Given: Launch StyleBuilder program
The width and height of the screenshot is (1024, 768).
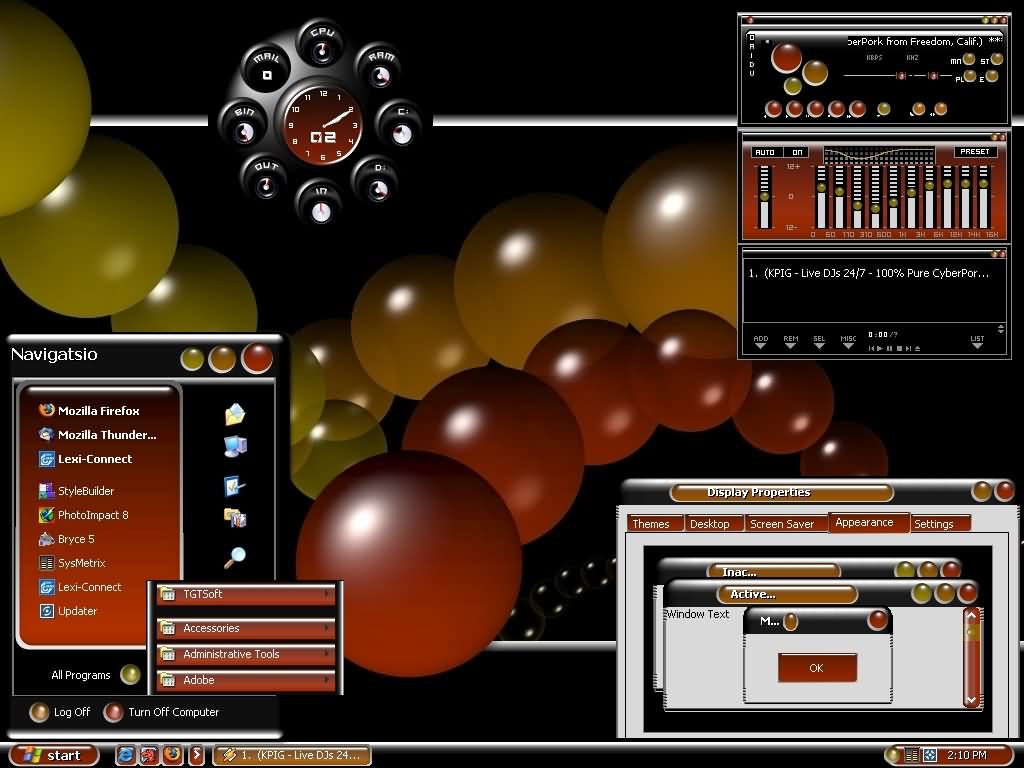Looking at the screenshot, I should [x=77, y=490].
